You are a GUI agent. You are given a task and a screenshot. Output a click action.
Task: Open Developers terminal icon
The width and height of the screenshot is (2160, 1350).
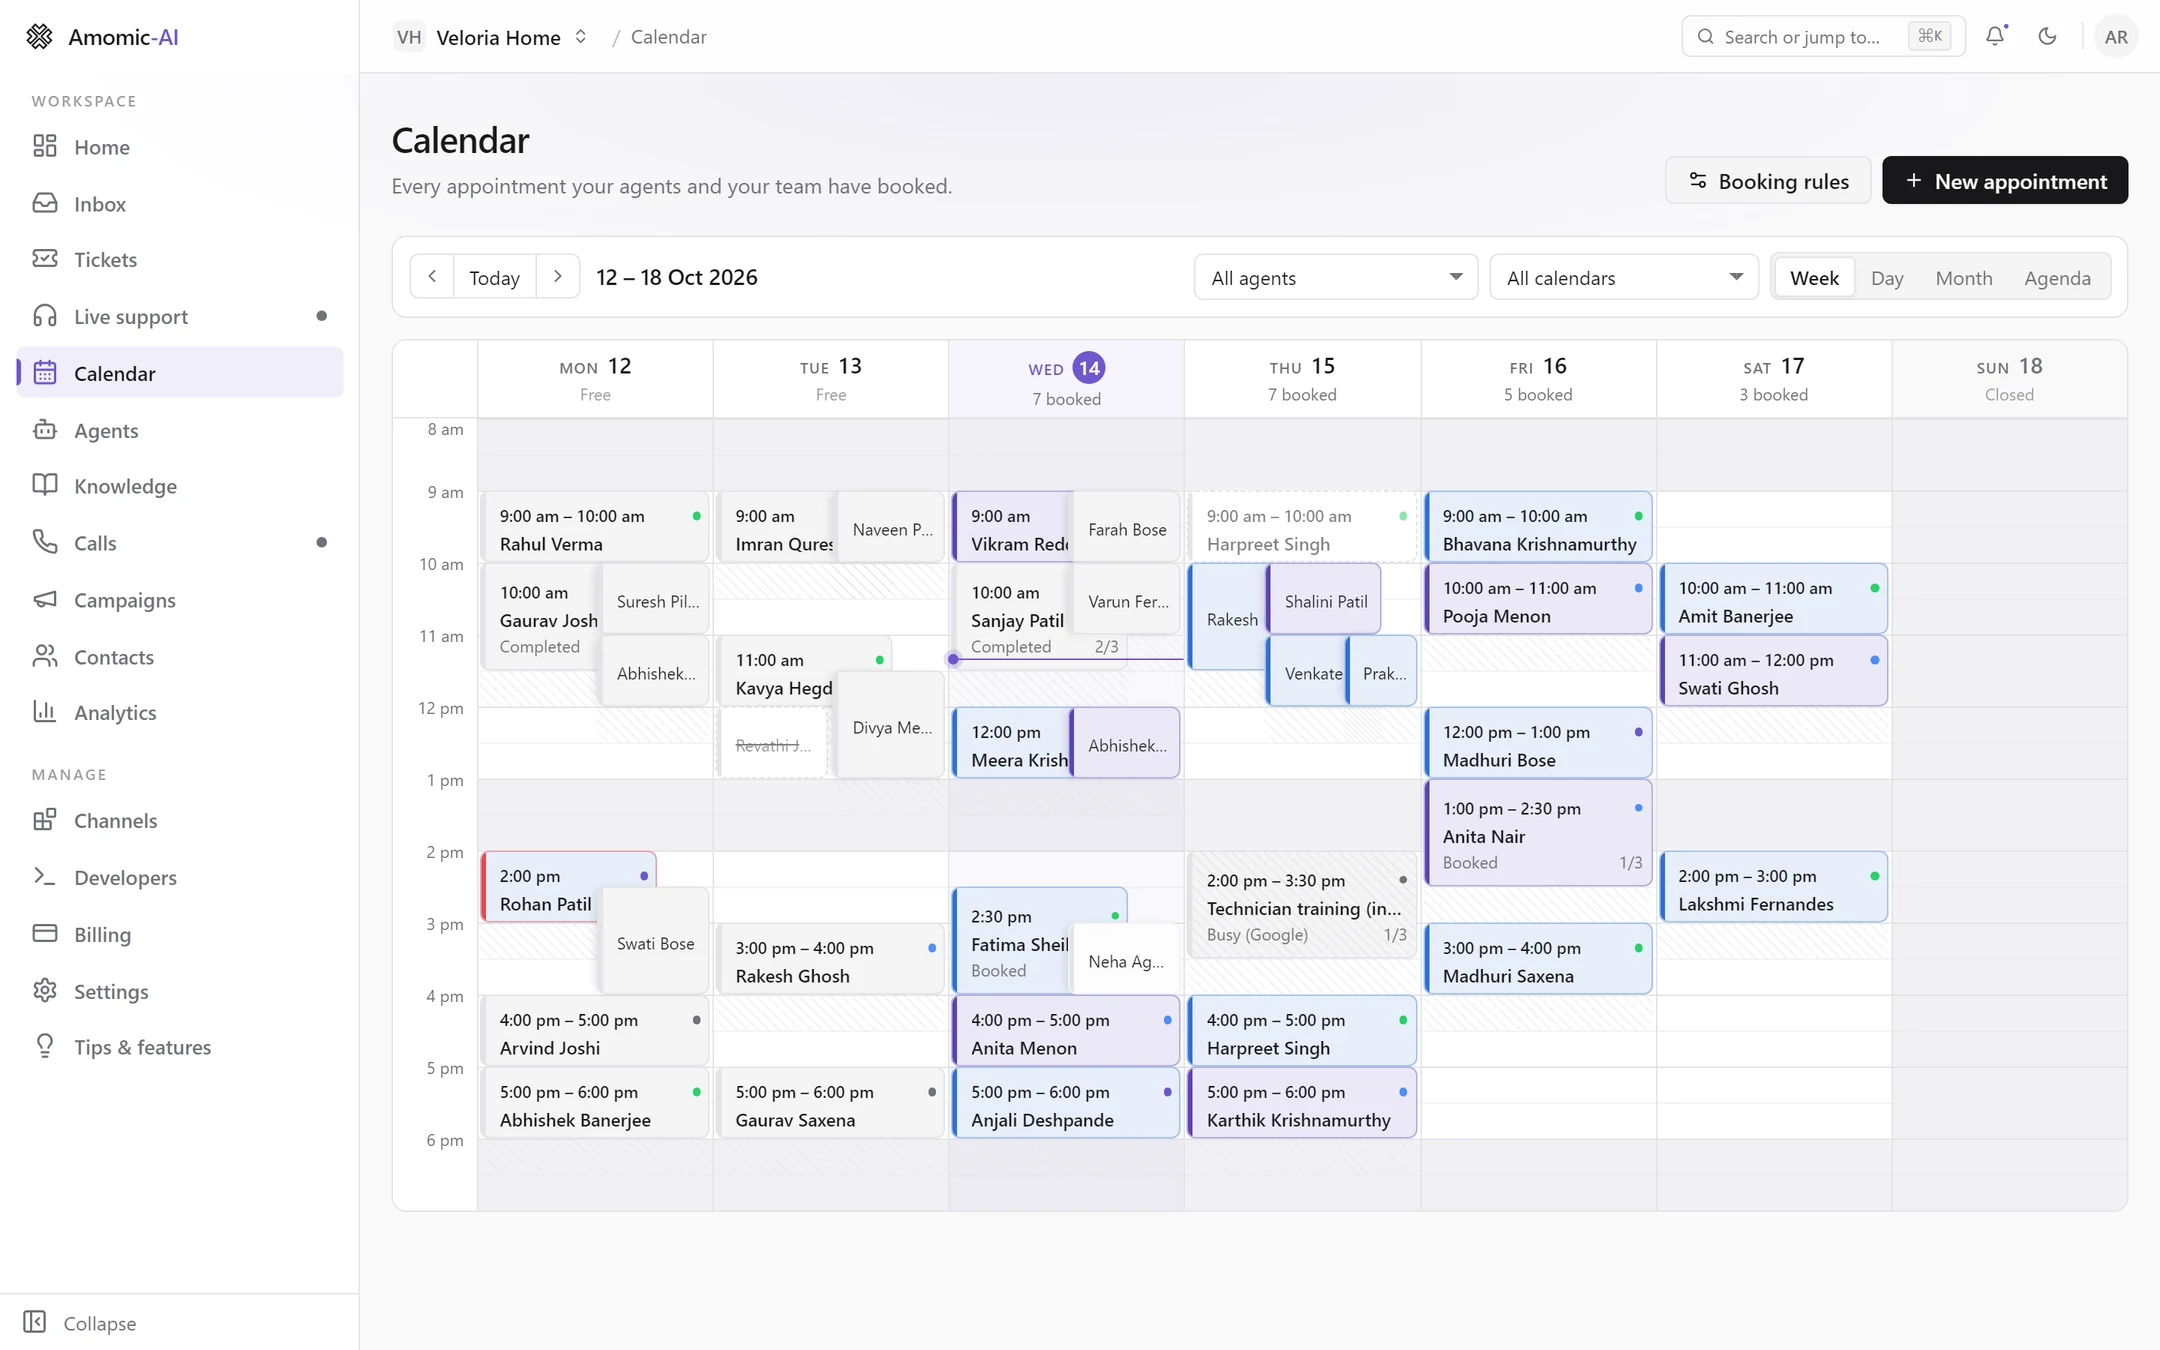click(x=45, y=877)
